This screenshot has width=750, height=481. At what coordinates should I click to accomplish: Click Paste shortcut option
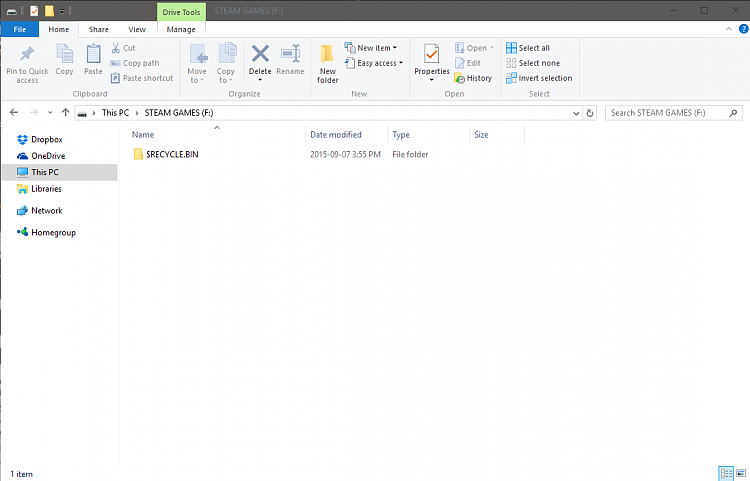142,78
